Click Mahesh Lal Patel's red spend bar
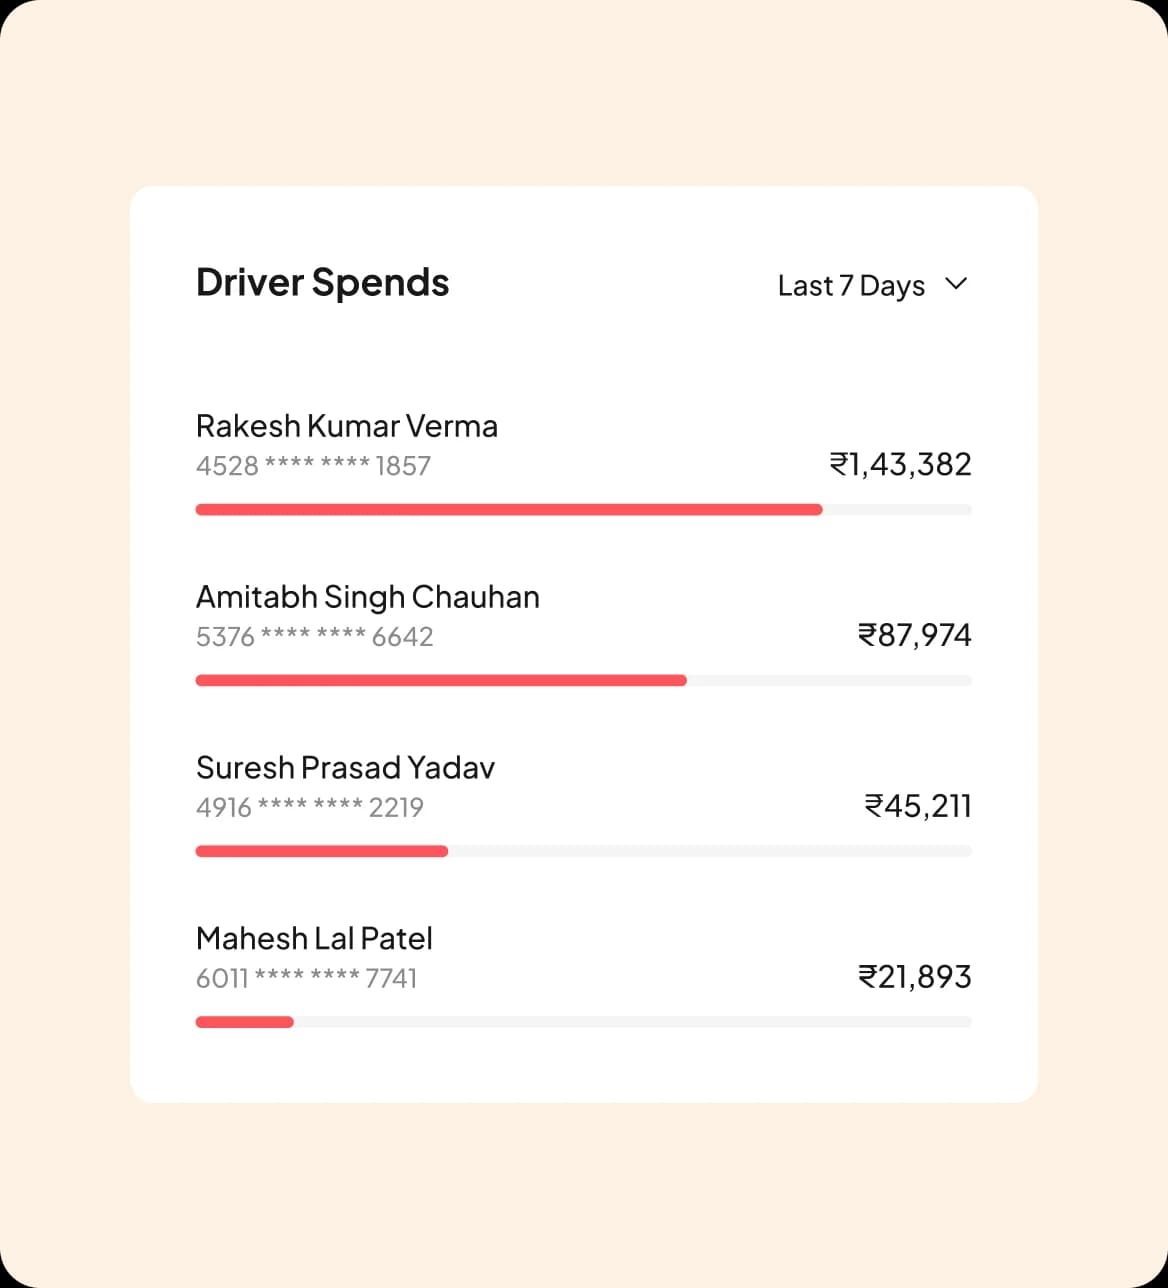Screen dimensions: 1168x1288 point(244,1022)
